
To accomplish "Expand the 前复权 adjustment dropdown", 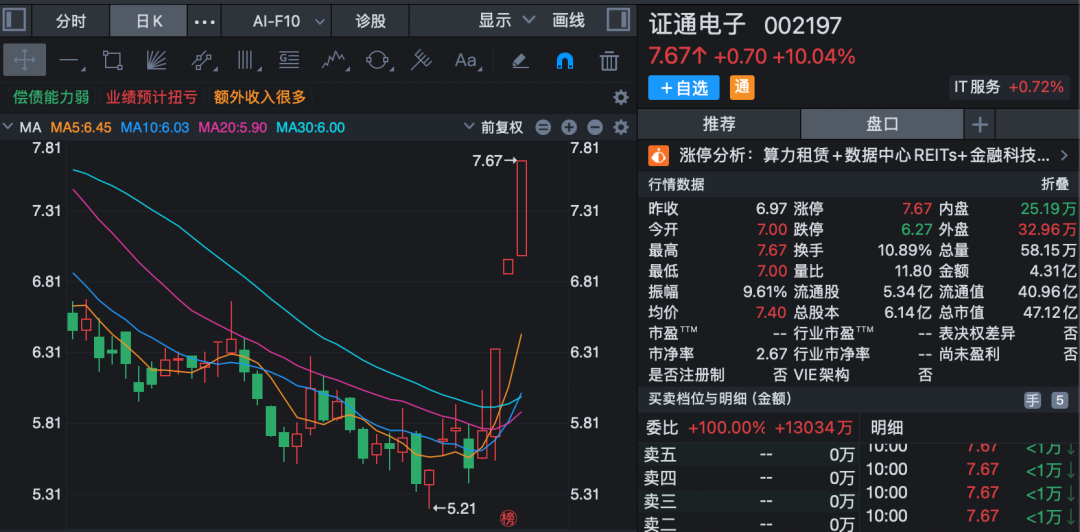I will click(x=494, y=127).
